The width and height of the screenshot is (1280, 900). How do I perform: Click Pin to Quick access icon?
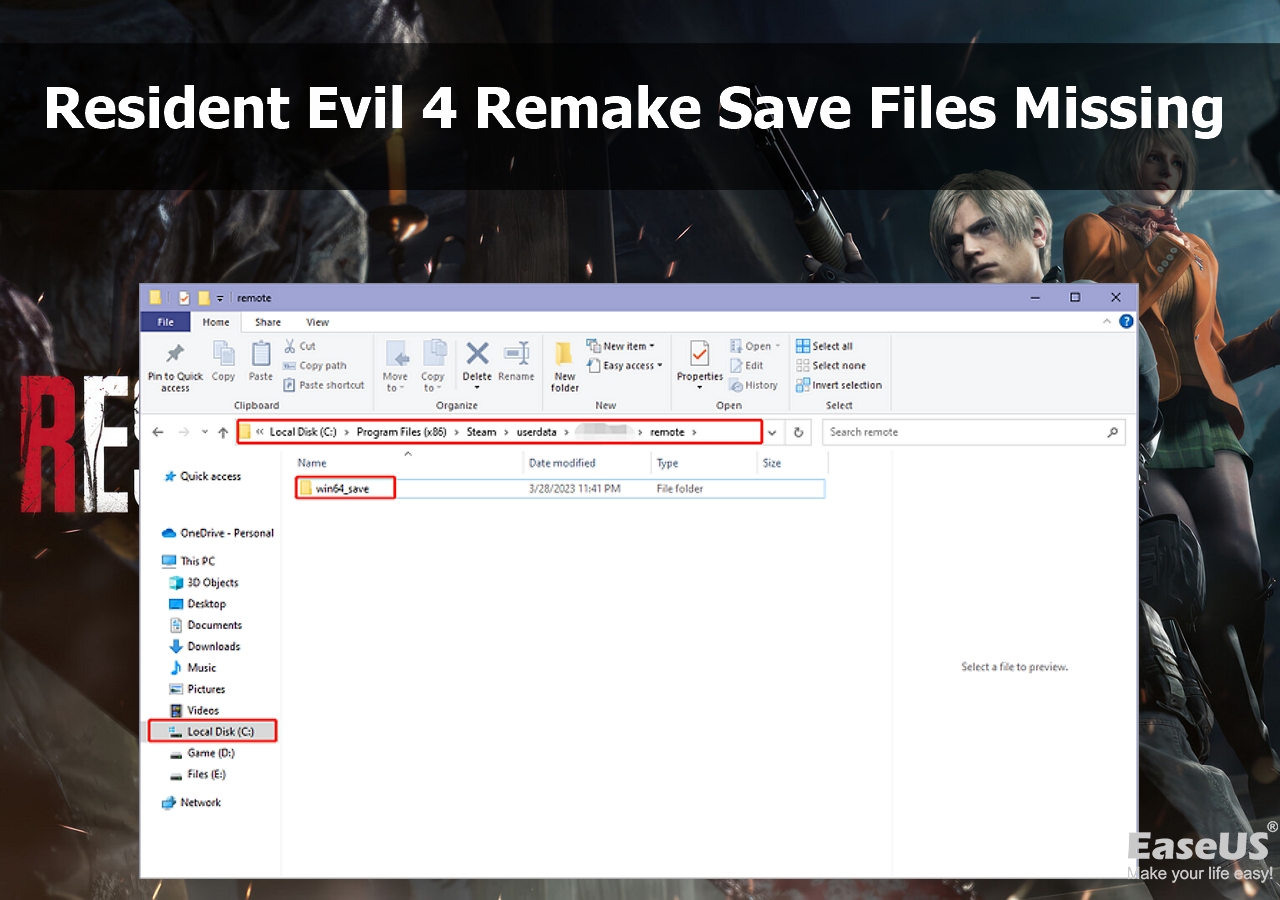pyautogui.click(x=175, y=355)
